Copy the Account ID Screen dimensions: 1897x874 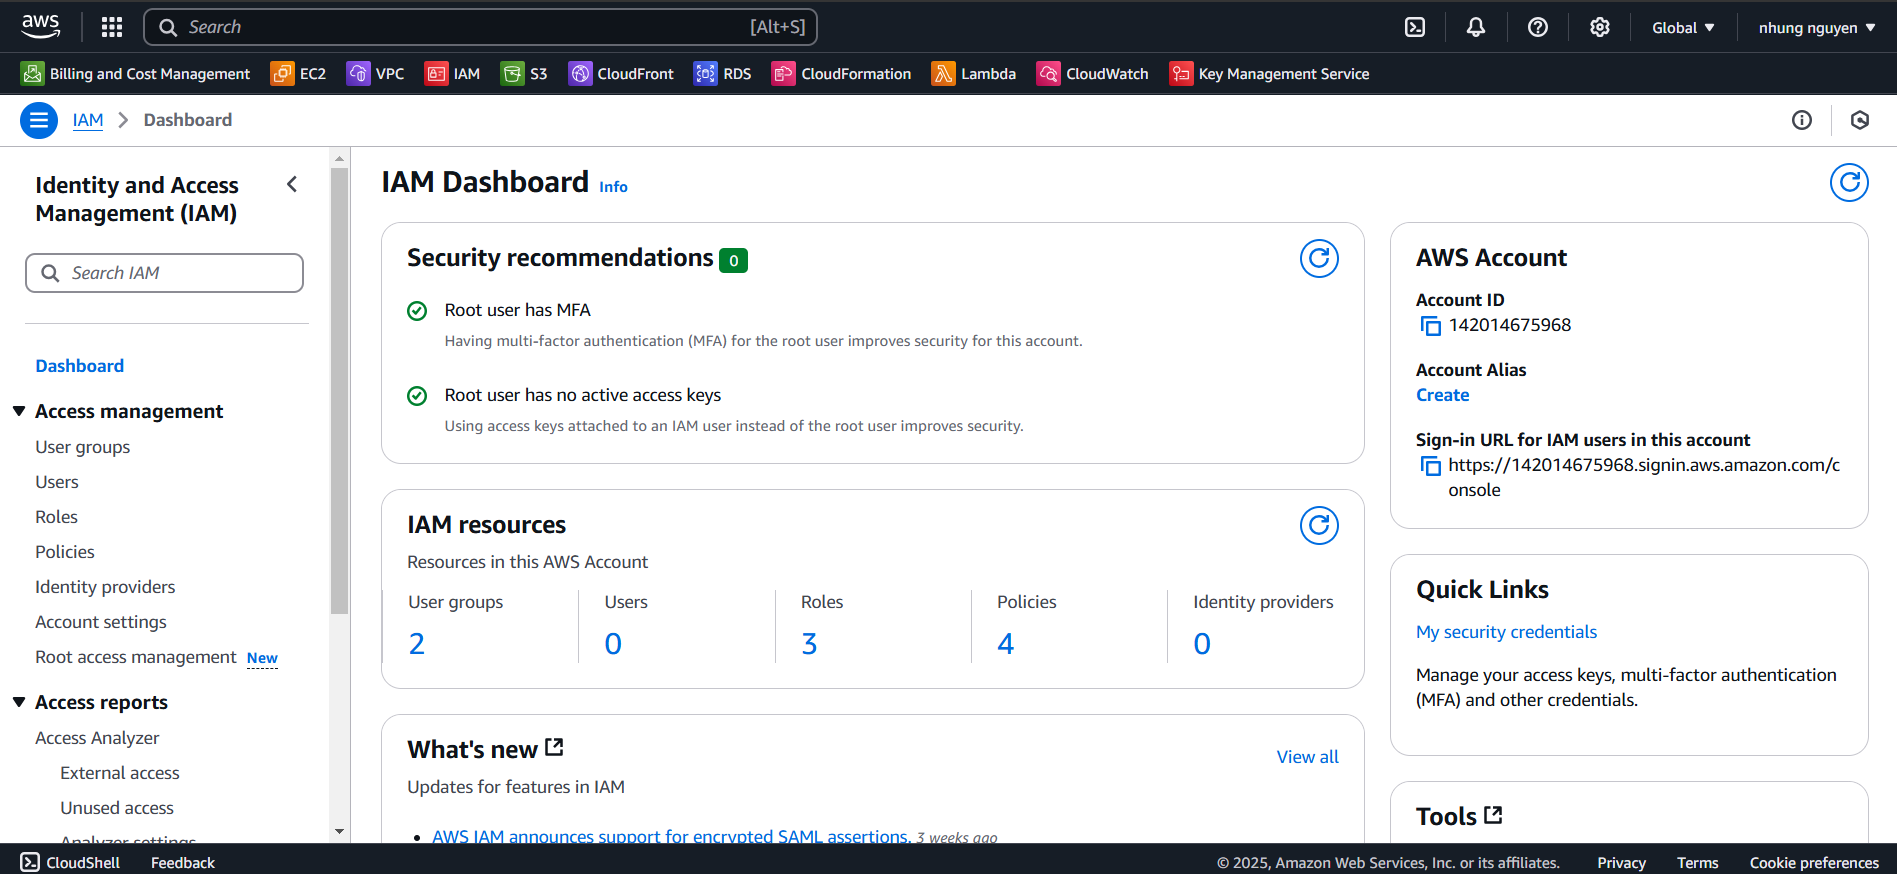[1431, 326]
